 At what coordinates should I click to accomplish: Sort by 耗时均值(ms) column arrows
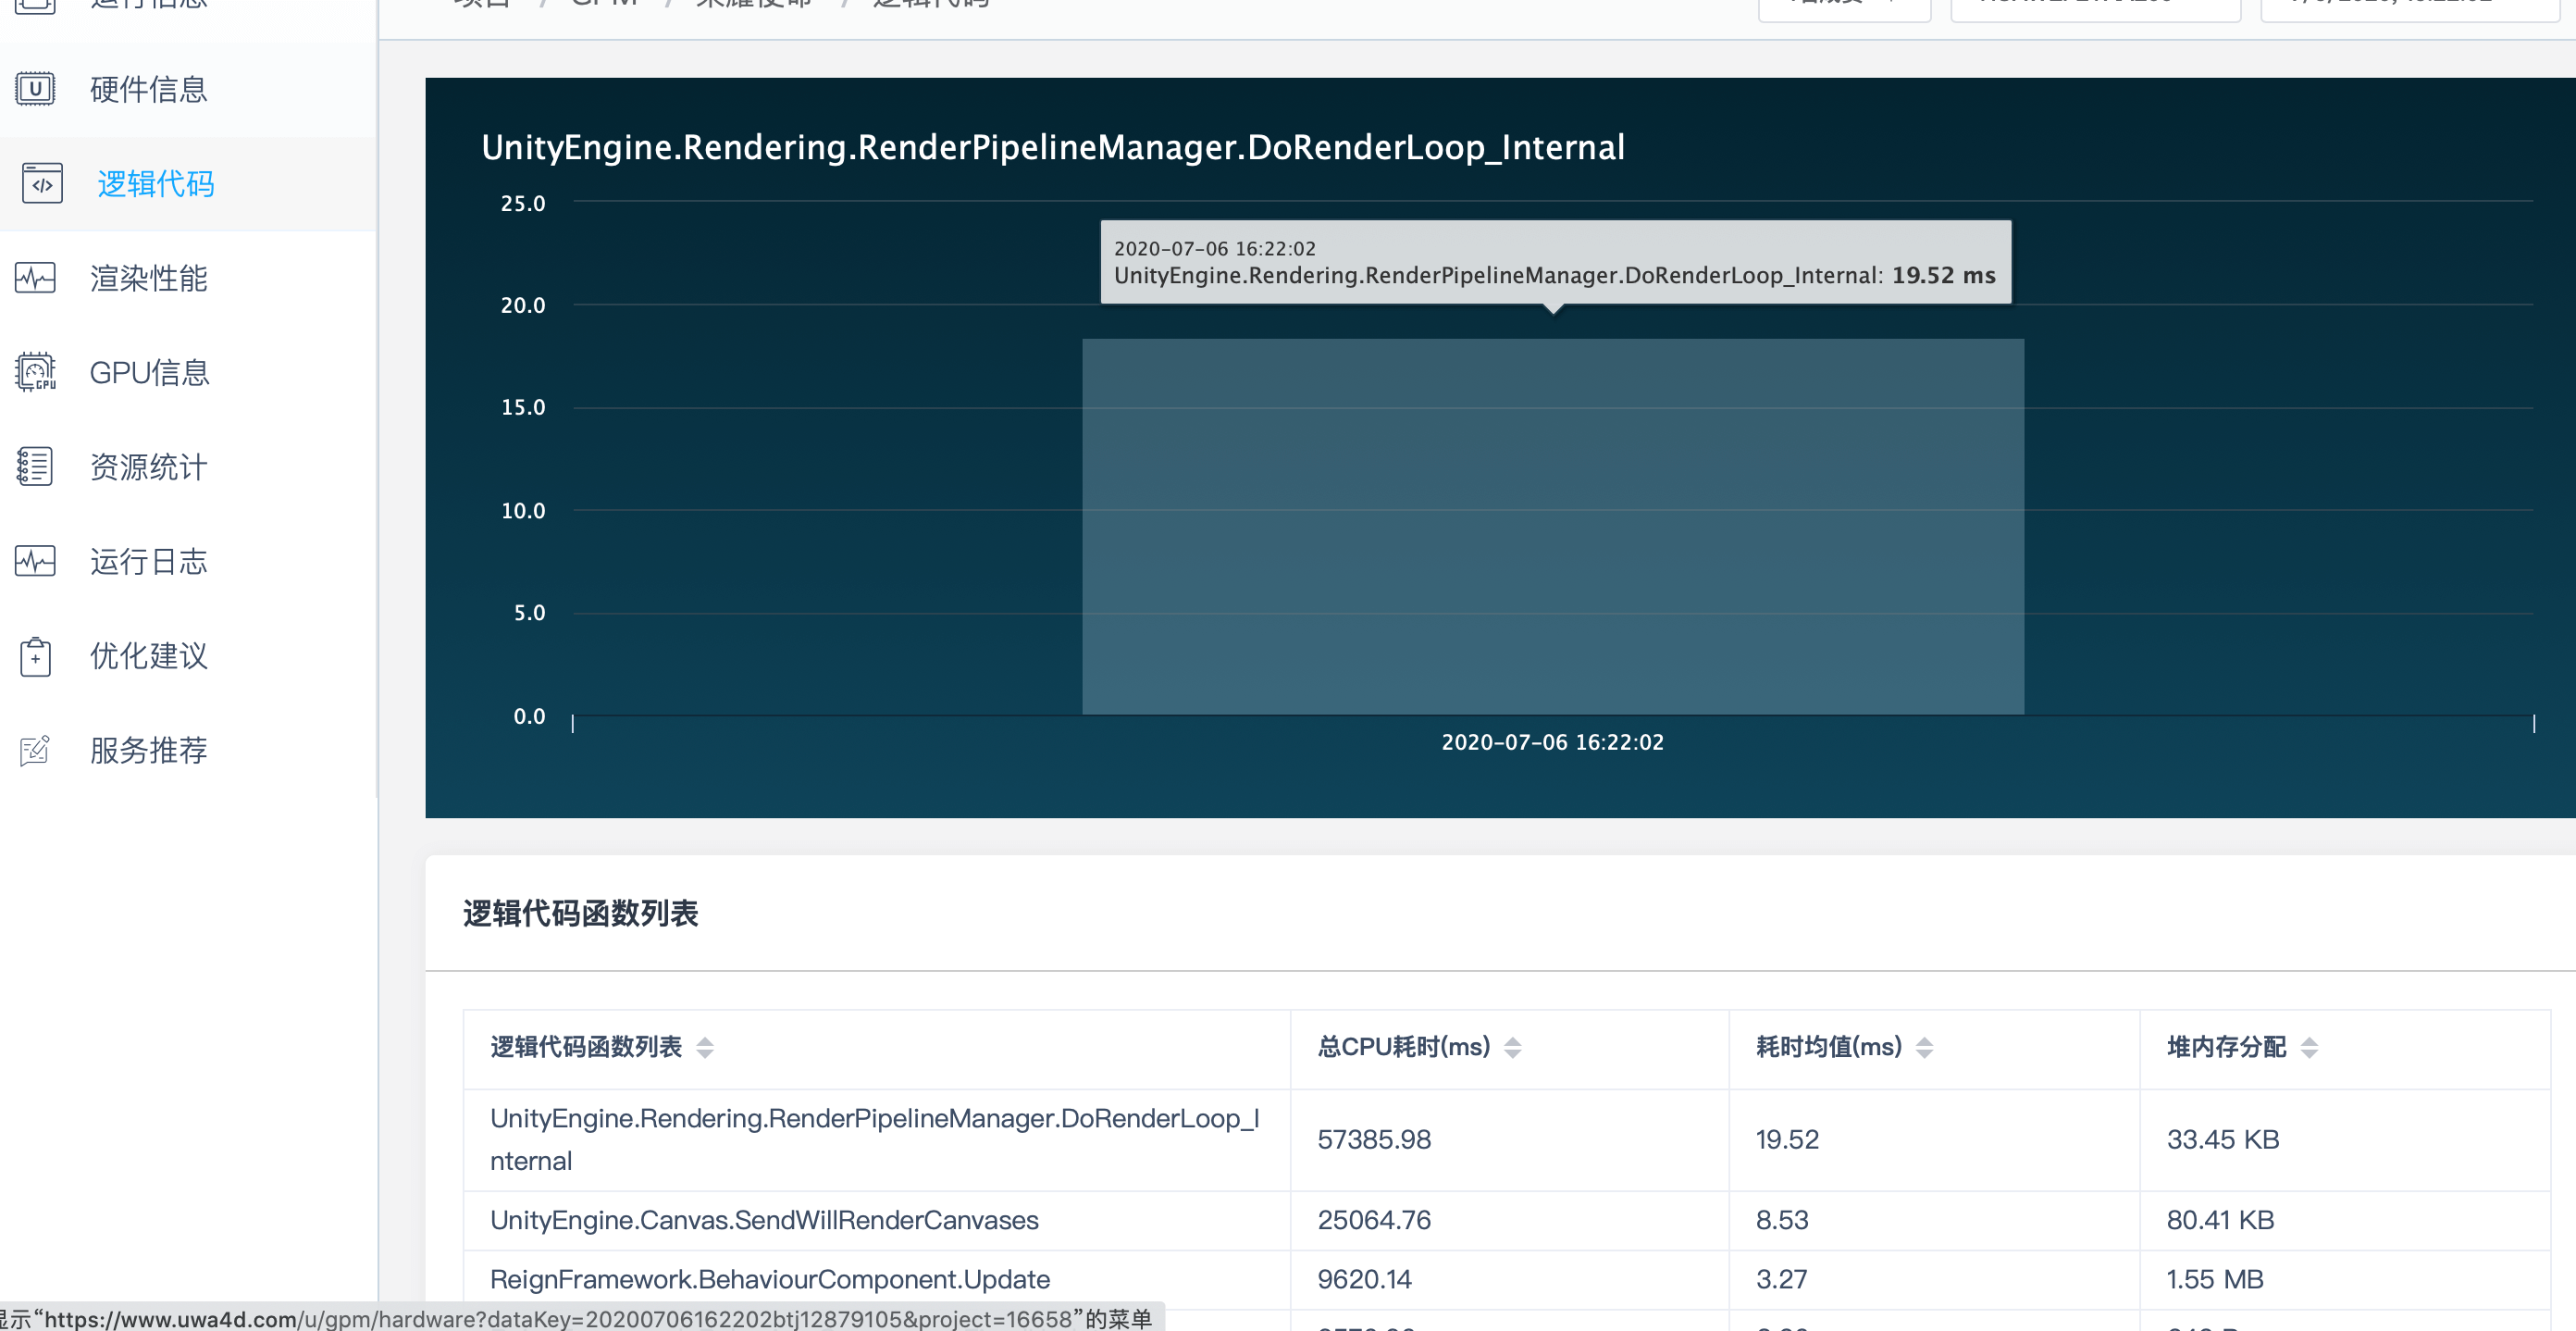[x=1924, y=1047]
